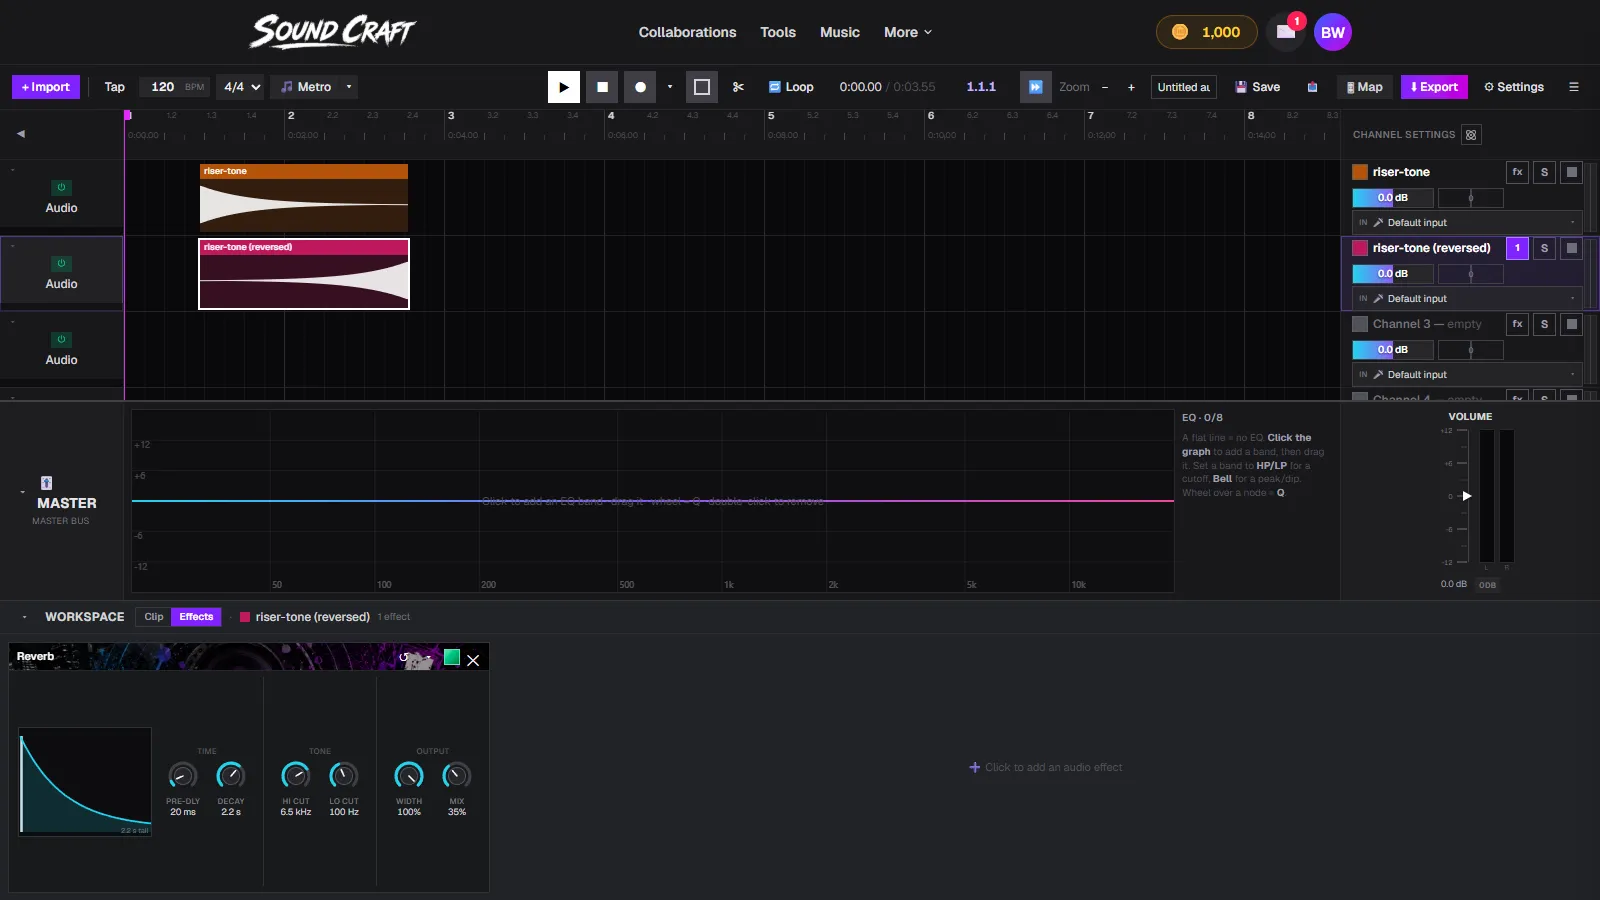This screenshot has width=1600, height=900.
Task: Open fx for Channel 3
Action: 1517,324
